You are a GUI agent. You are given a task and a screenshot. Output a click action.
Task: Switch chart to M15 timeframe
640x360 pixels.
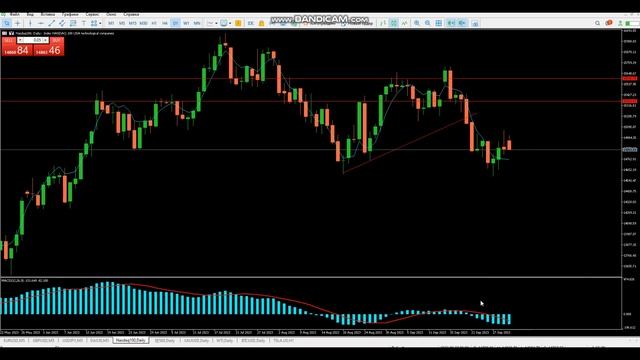coord(132,23)
